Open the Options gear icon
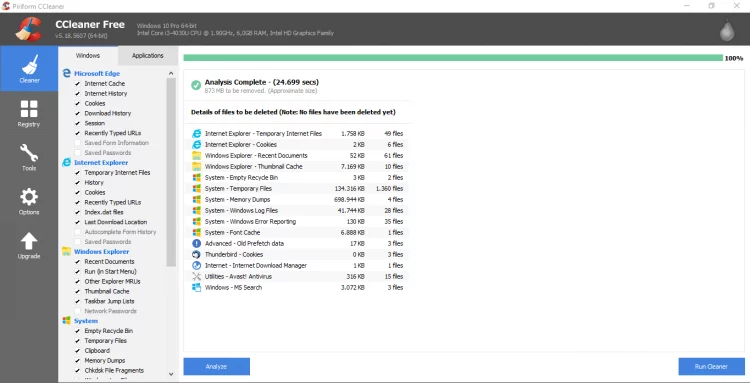The image size is (750, 383). [29, 197]
